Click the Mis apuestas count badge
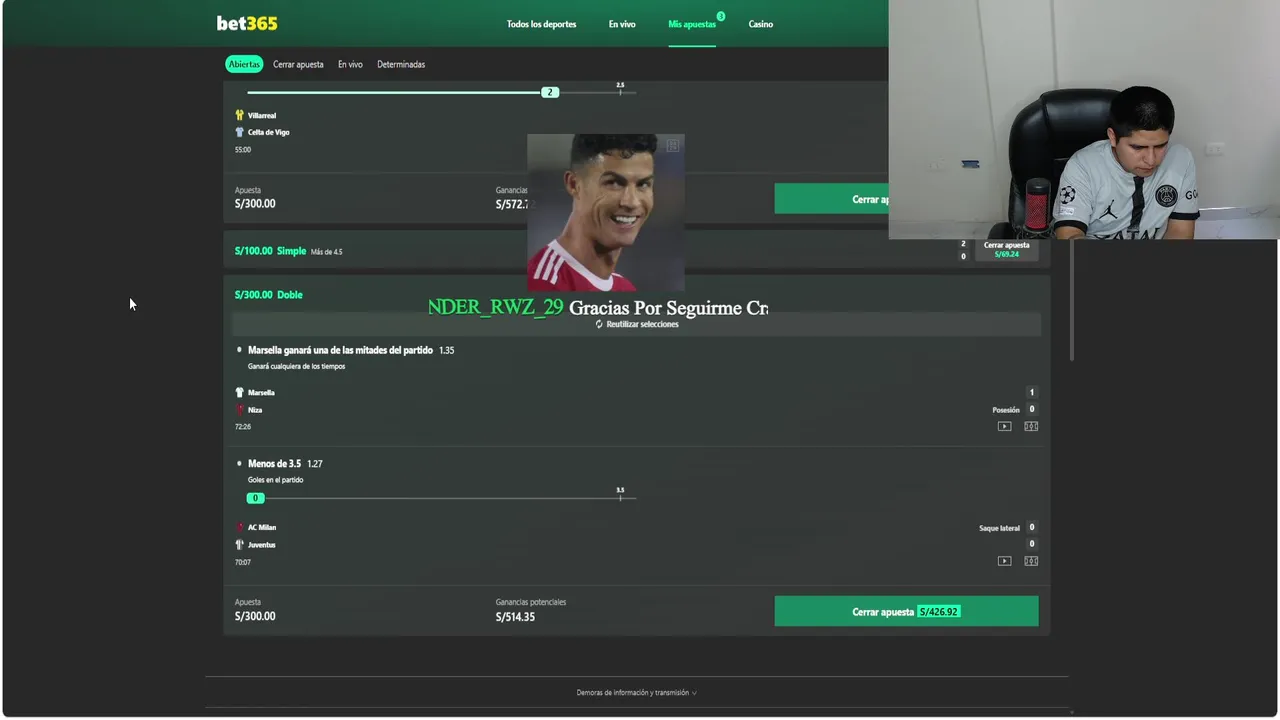The height and width of the screenshot is (720, 1280). tap(720, 16)
